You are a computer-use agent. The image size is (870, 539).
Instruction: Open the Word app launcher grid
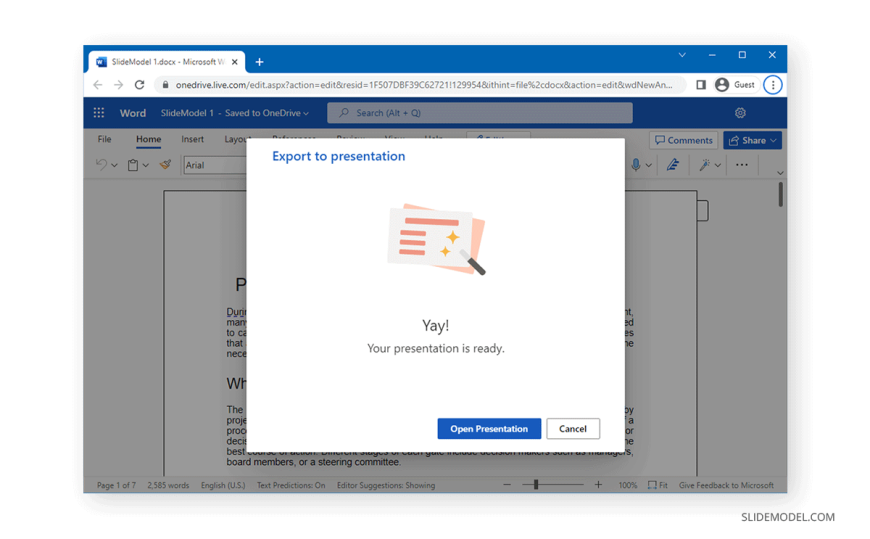(99, 113)
